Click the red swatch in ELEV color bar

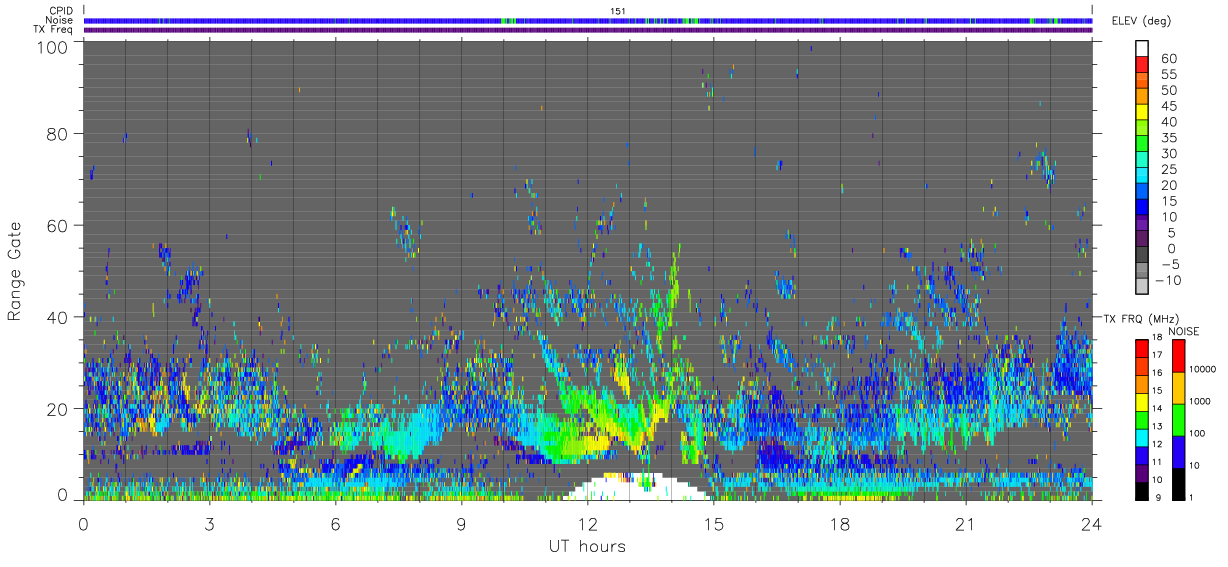(1142, 66)
